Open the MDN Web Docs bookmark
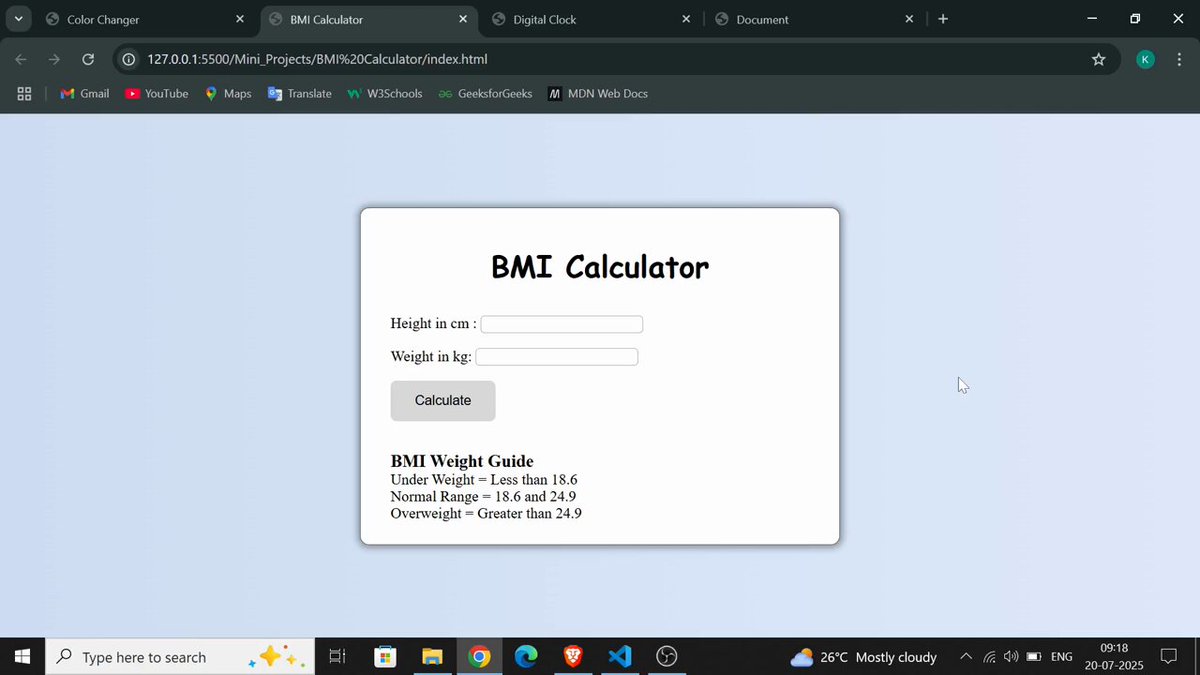1200x675 pixels. [x=598, y=93]
